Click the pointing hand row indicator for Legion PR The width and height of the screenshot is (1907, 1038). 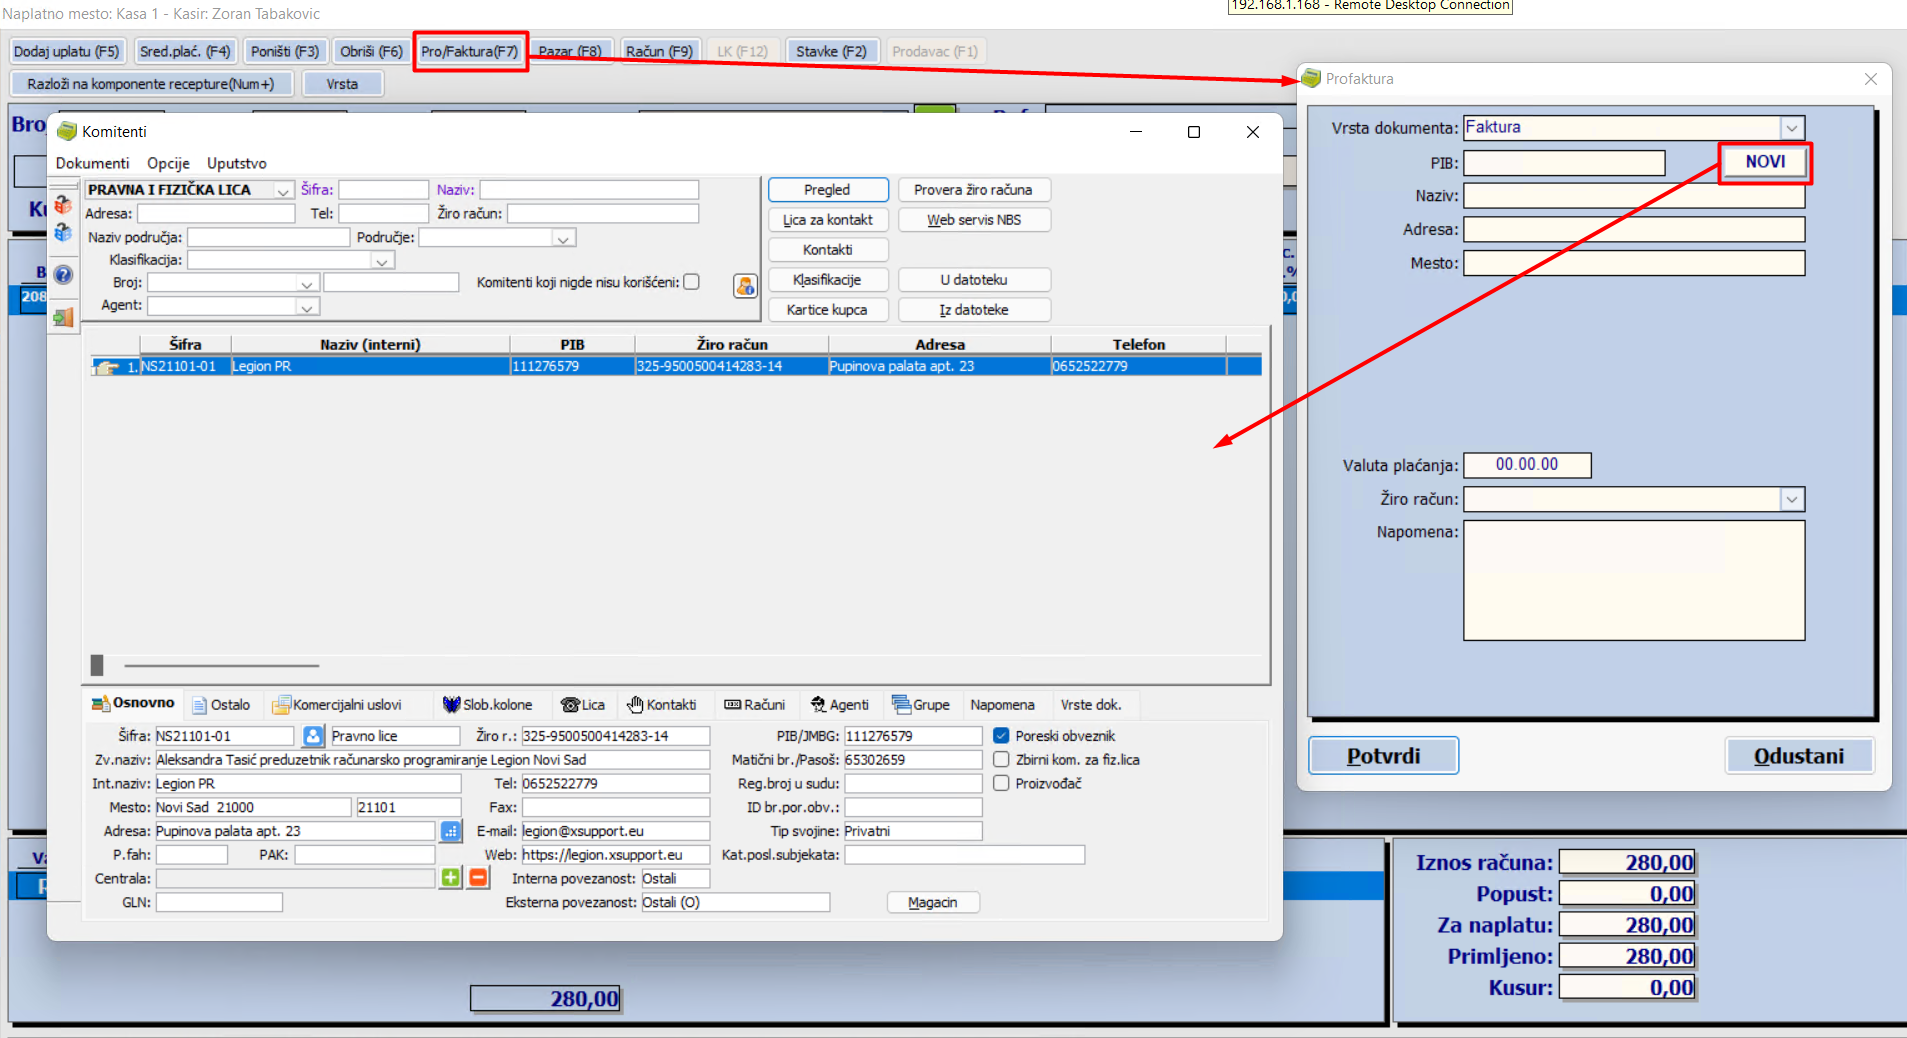pyautogui.click(x=106, y=367)
